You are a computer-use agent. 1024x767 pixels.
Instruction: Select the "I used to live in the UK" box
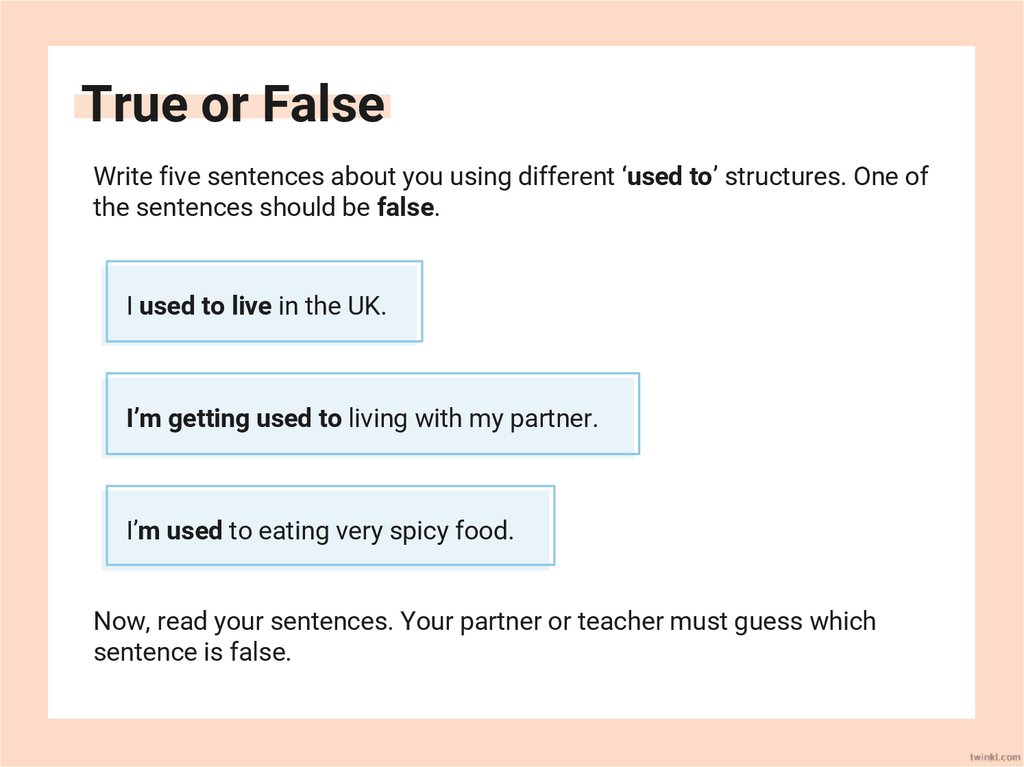[264, 302]
